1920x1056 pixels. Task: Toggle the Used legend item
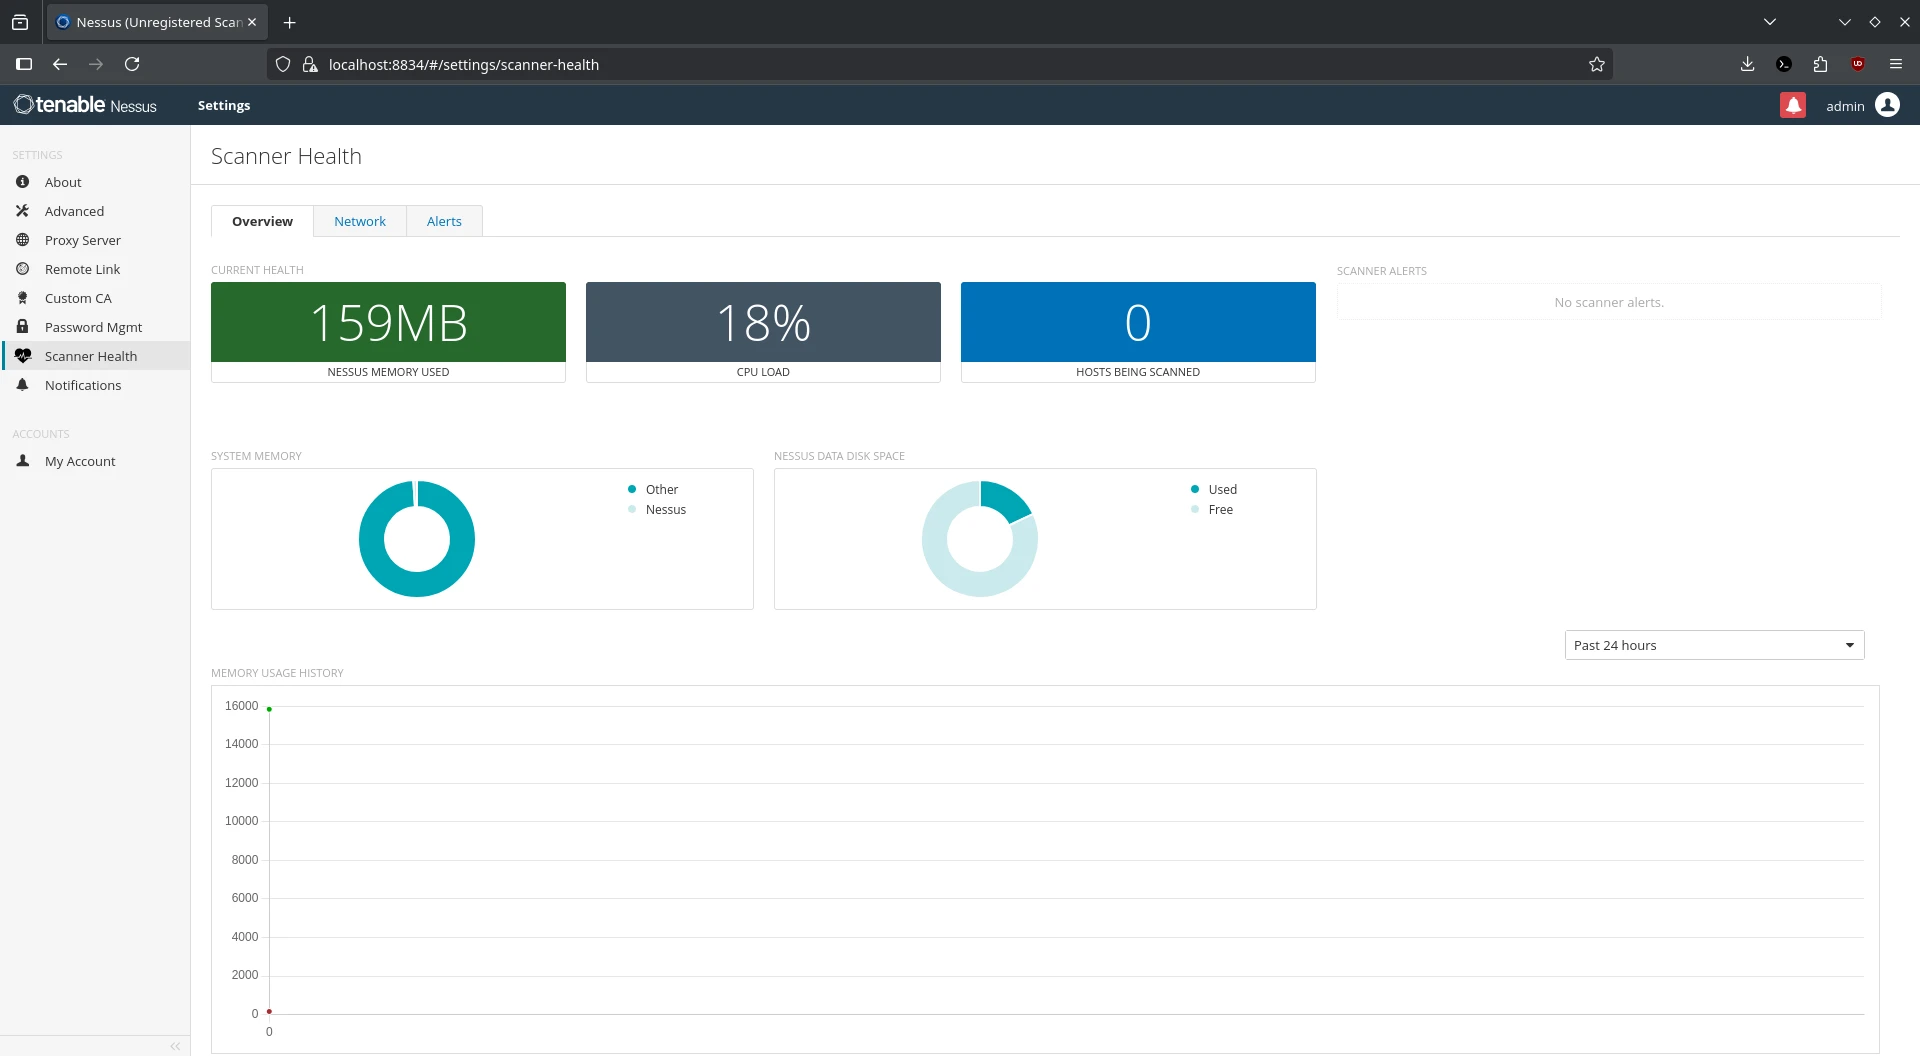pos(1213,489)
